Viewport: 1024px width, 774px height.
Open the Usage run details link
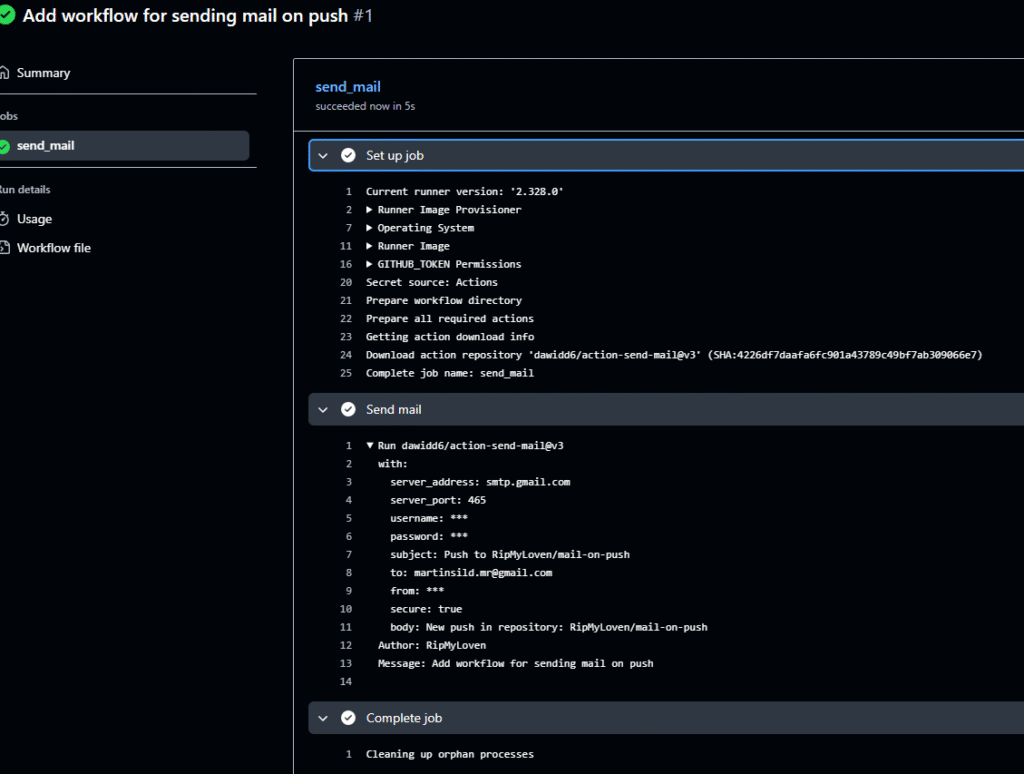[34, 219]
